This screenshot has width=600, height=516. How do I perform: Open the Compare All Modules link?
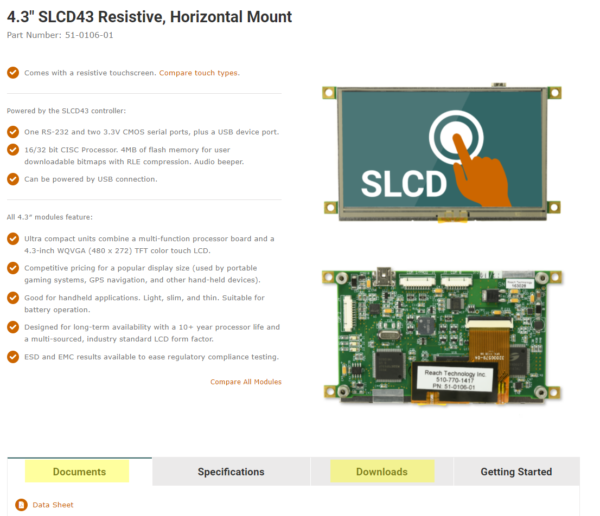pyautogui.click(x=246, y=382)
